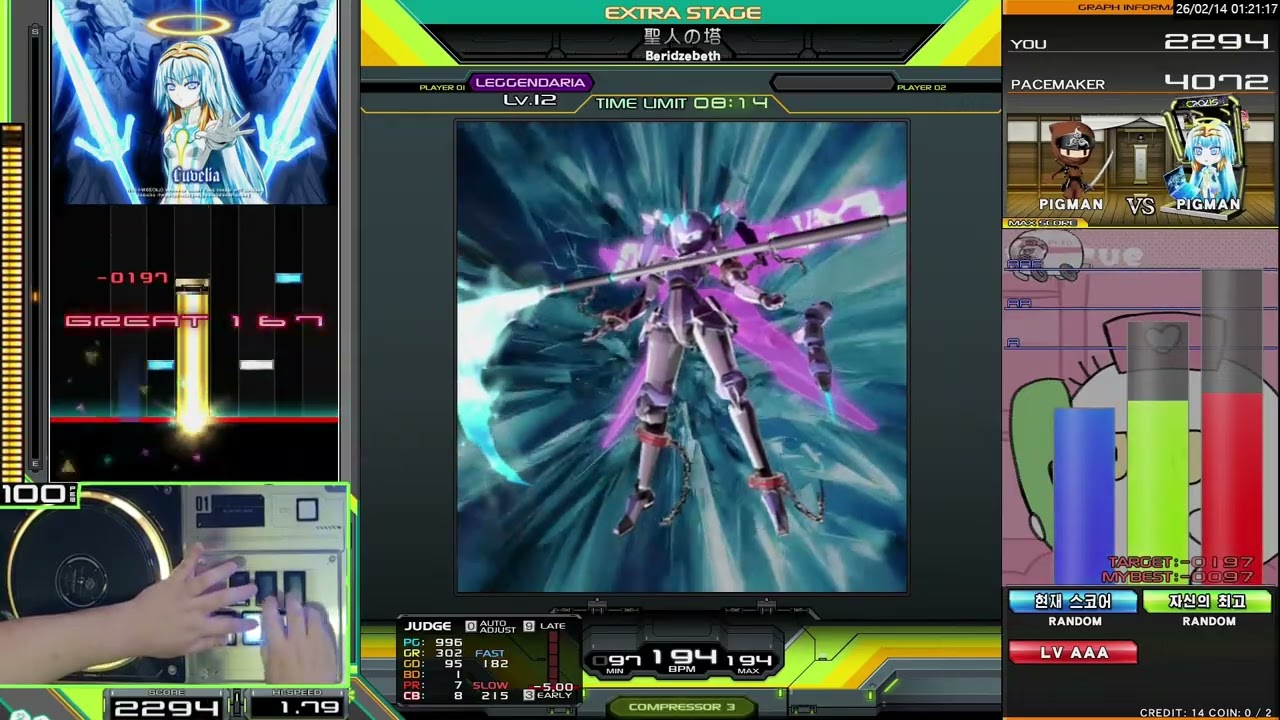Screen dimensions: 1280x720
Task: Click the MYBEST: -0097 readout
Action: tap(1178, 577)
